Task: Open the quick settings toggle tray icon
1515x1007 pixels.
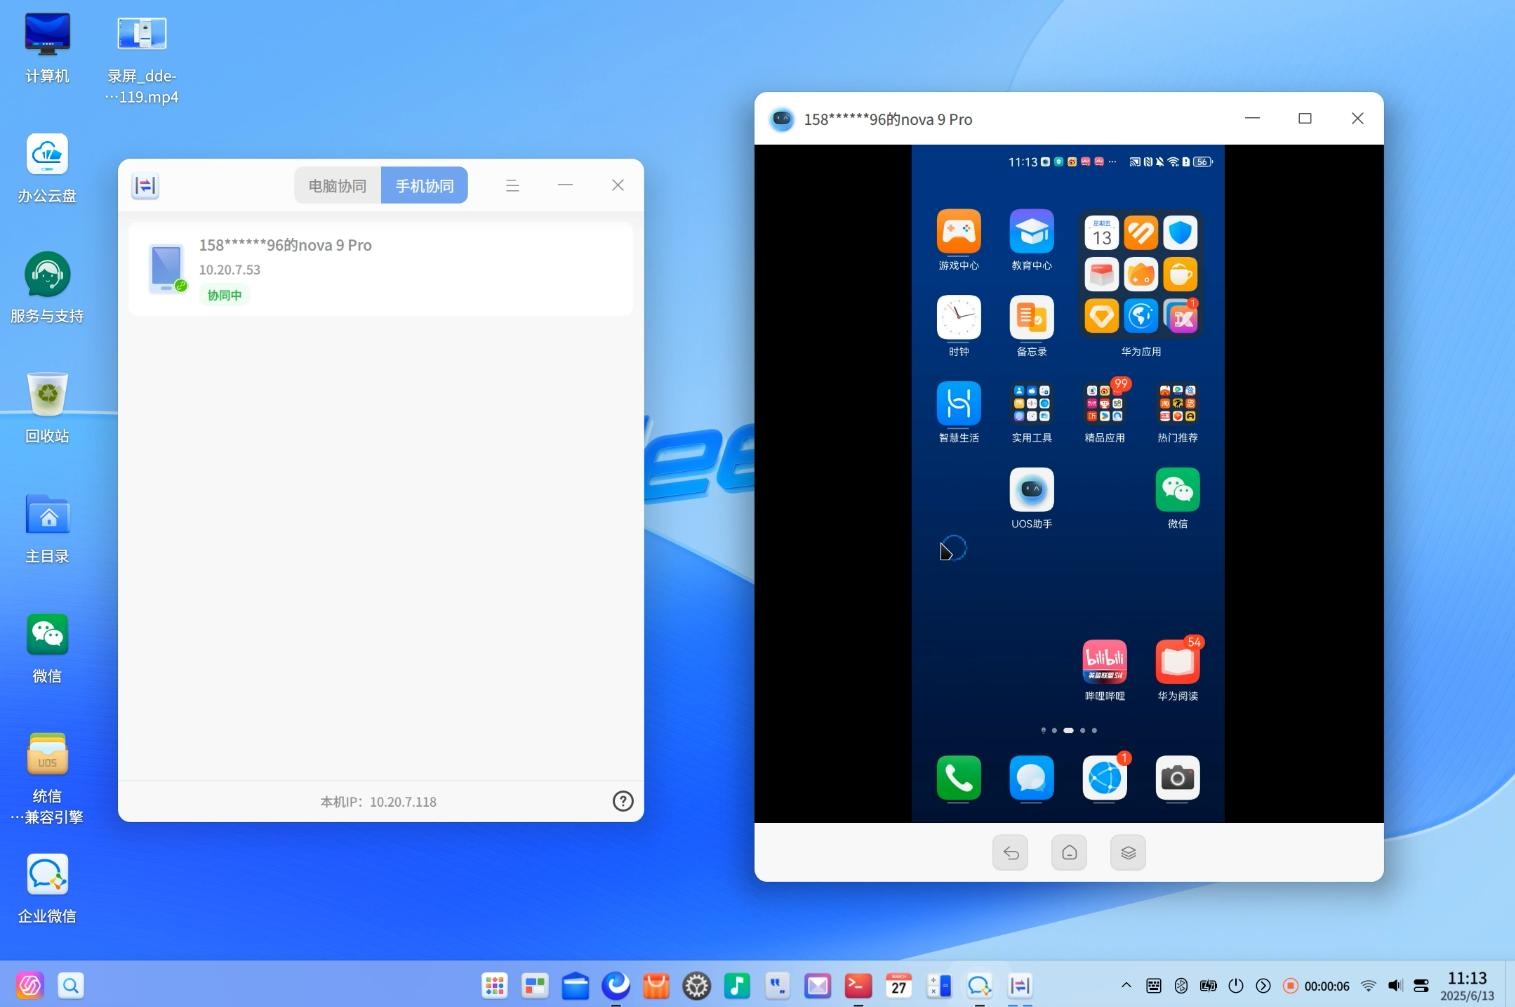Action: tap(1421, 985)
